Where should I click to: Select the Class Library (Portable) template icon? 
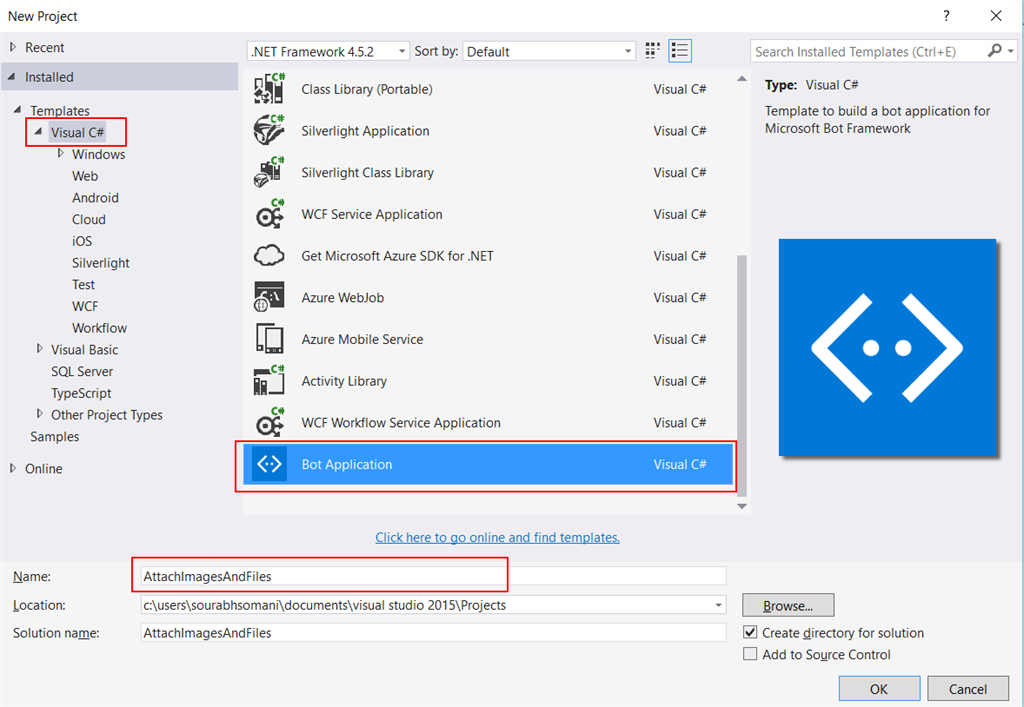click(x=269, y=89)
